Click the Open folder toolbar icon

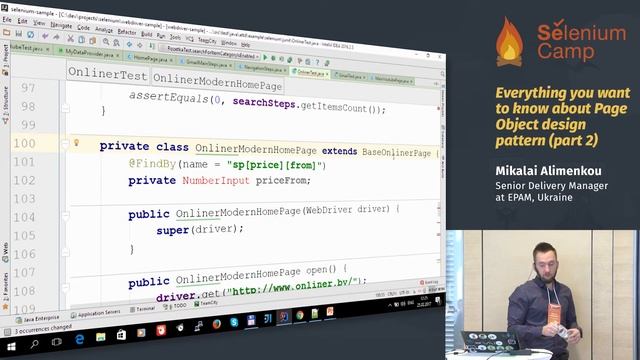[7, 32]
